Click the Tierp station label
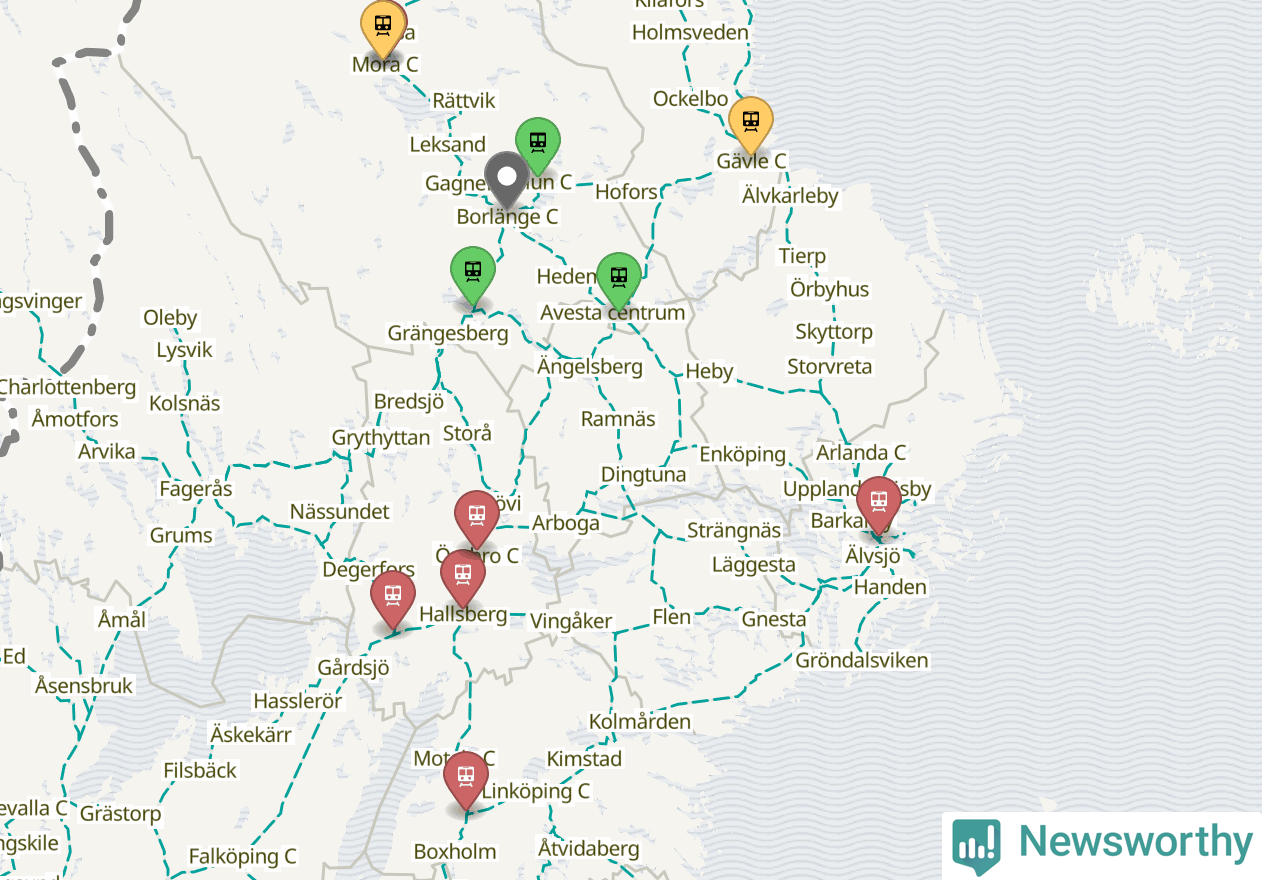 803,256
